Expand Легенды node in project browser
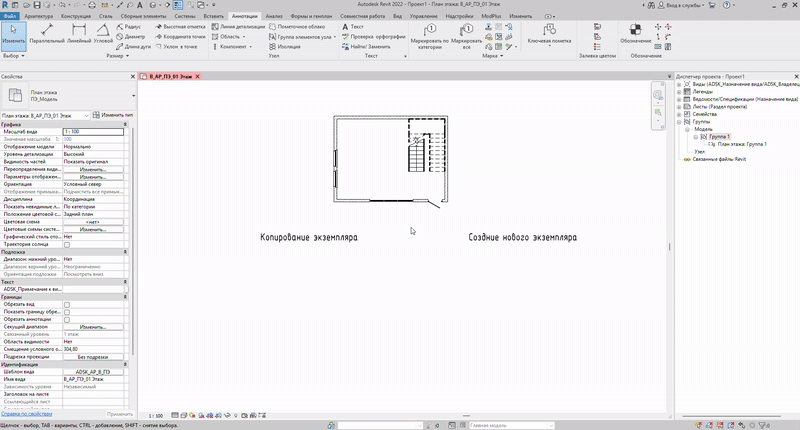800x430 pixels. coord(679,92)
